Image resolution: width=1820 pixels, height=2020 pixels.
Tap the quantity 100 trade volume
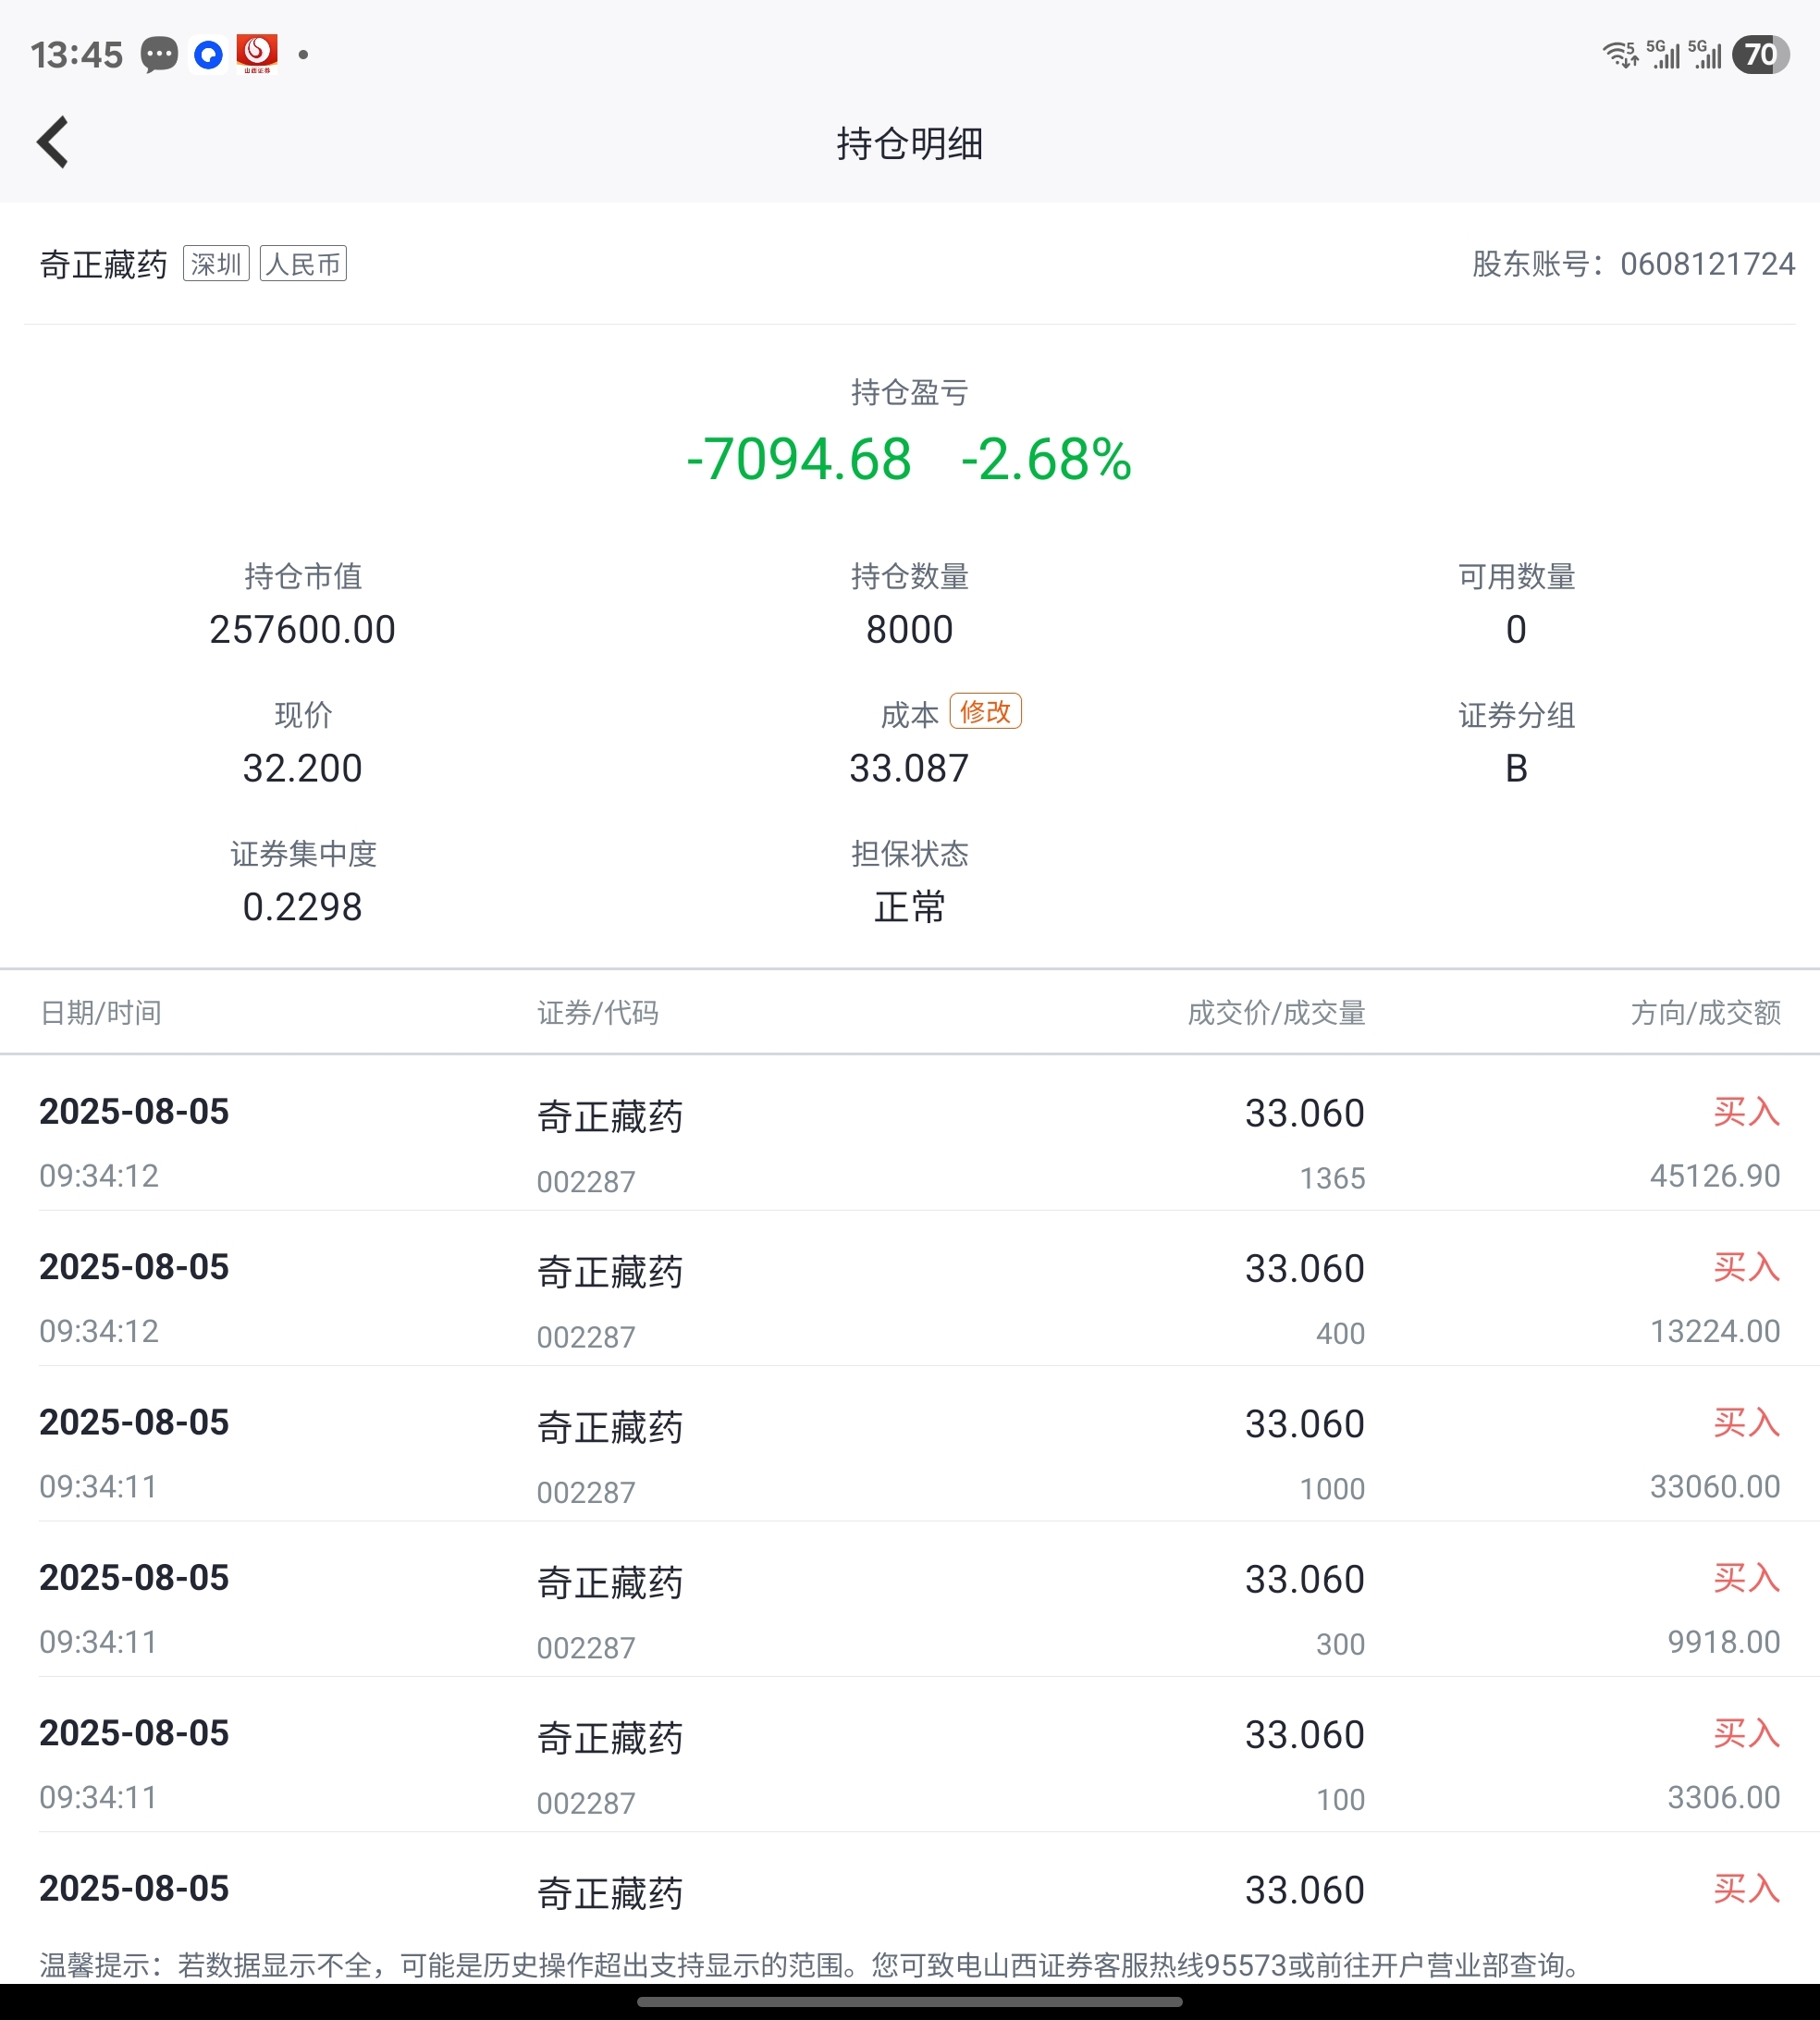click(1341, 1799)
